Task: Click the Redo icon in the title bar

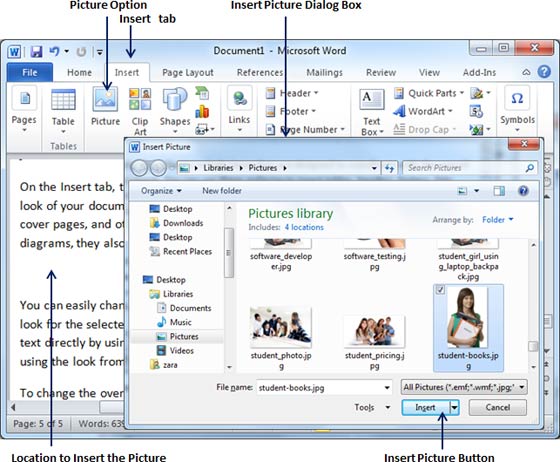Action: coord(81,52)
